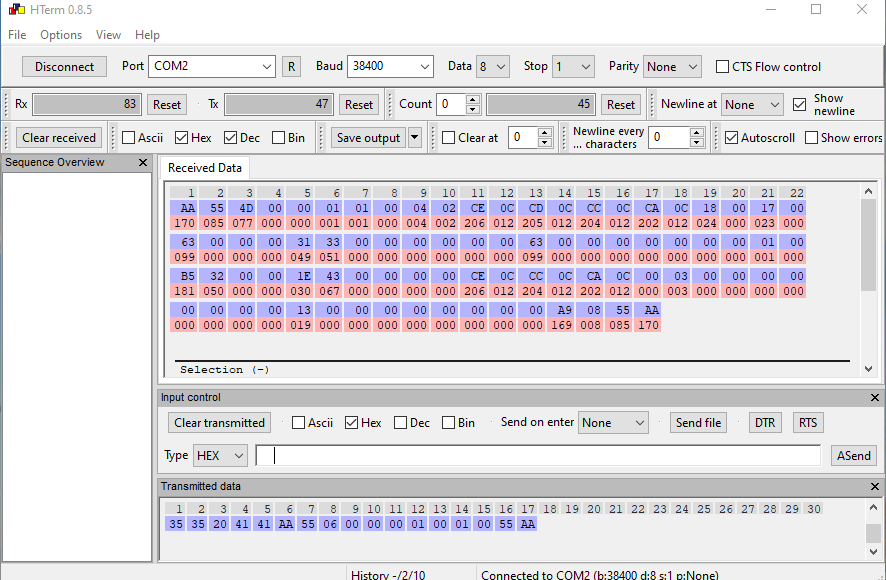
Task: Decrease Newline every characters value
Action: (697, 142)
